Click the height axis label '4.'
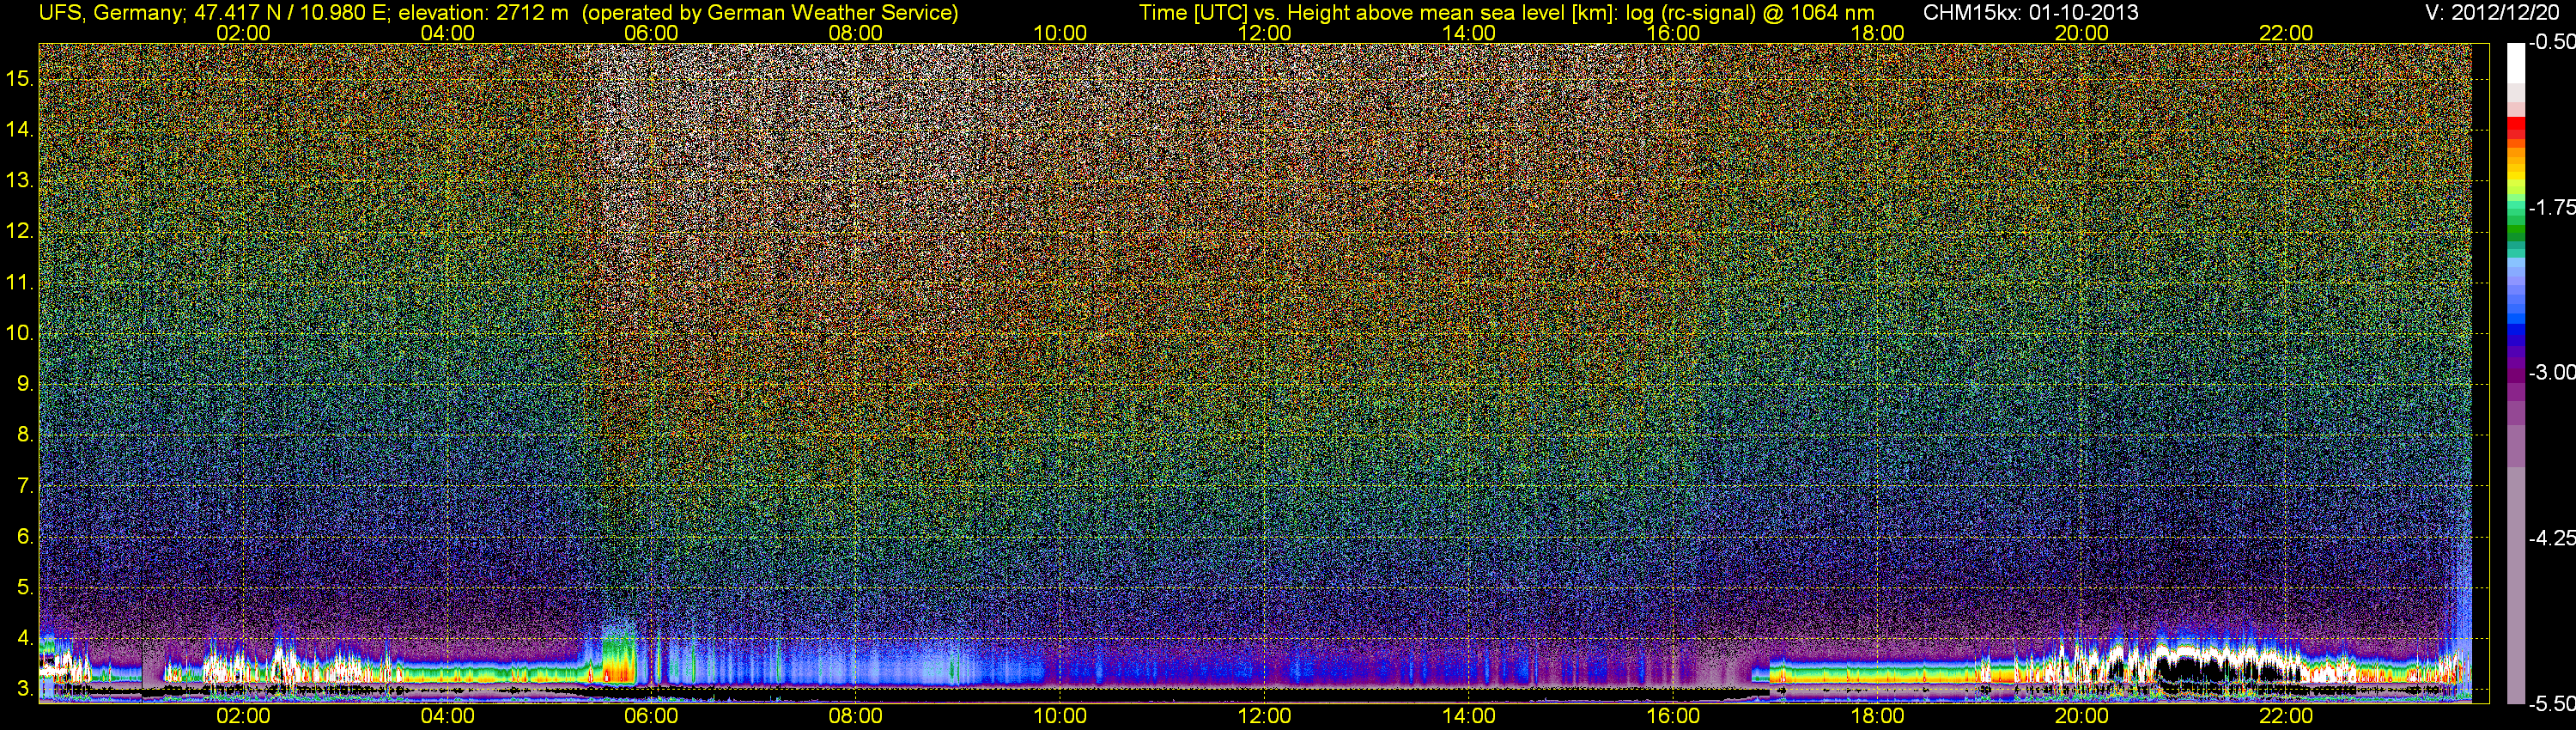 25,638
